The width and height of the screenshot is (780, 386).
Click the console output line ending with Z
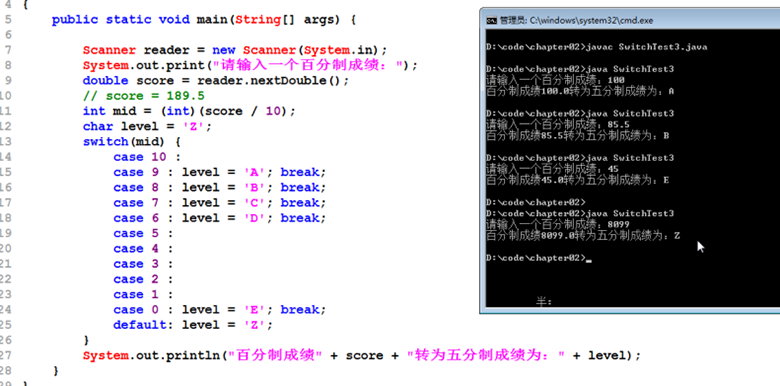[x=583, y=236]
